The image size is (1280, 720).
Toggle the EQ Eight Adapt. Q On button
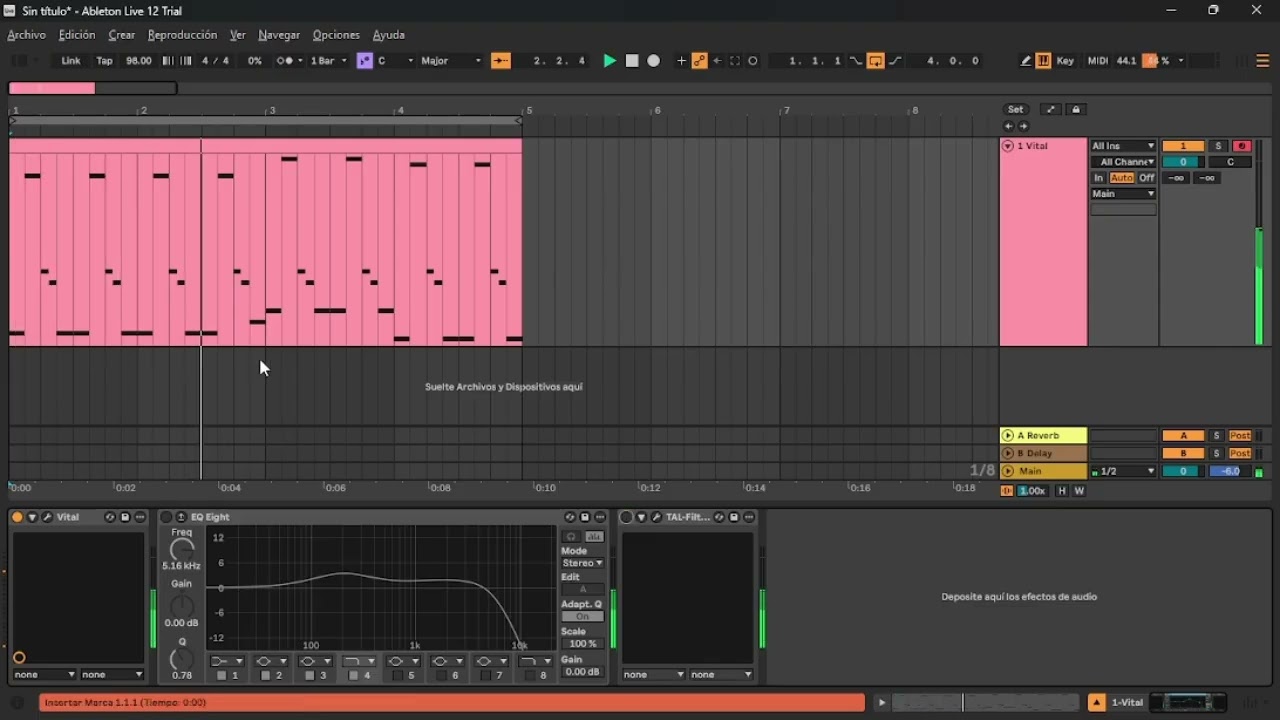coord(582,617)
